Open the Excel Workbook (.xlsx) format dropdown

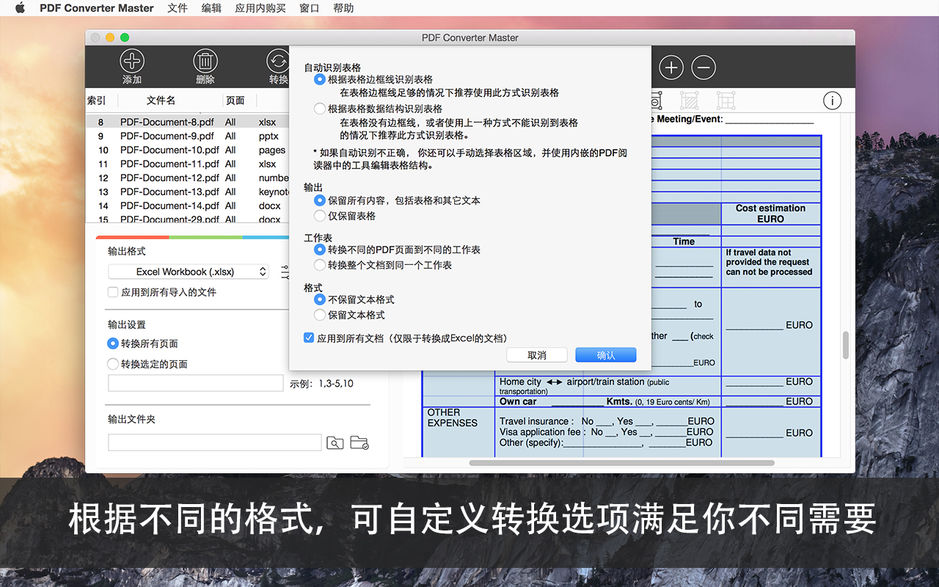(x=188, y=271)
